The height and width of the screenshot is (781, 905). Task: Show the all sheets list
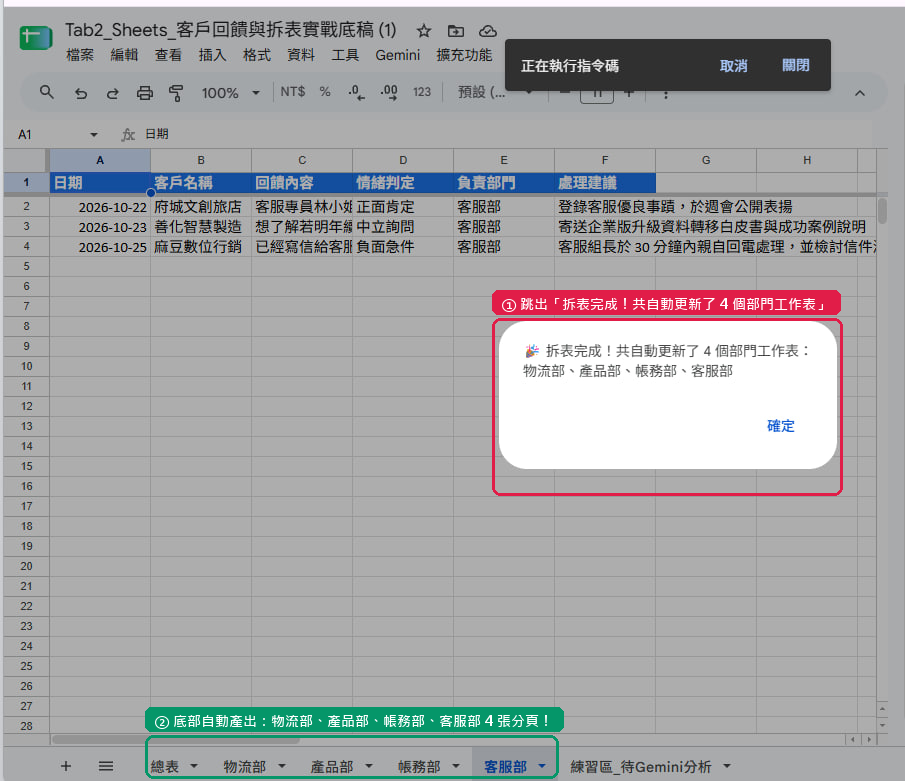point(106,766)
